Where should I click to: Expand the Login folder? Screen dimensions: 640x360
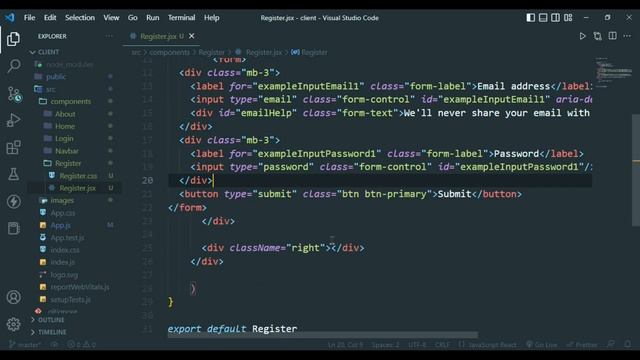click(64, 138)
